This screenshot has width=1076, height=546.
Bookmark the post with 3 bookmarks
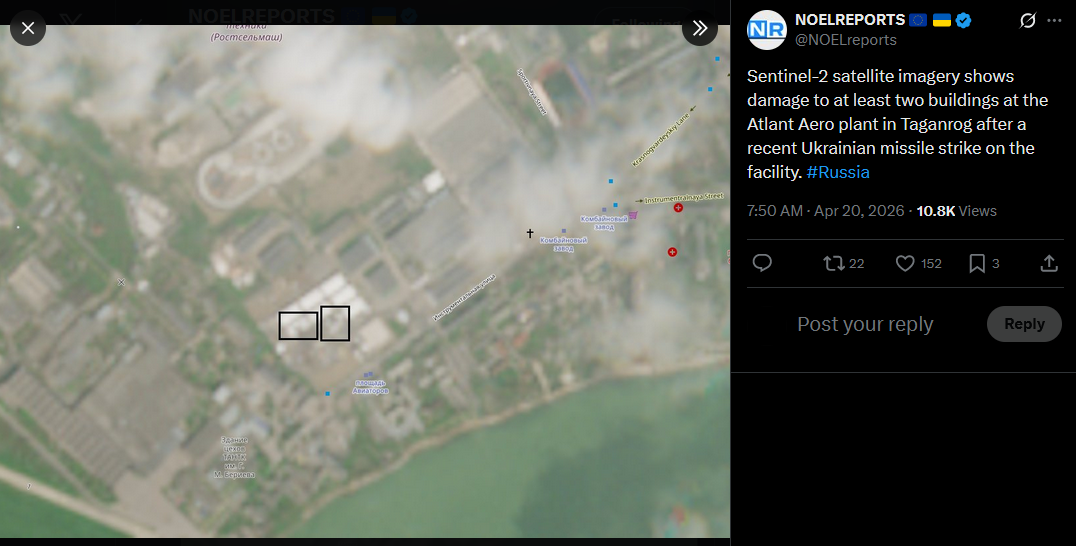983,263
